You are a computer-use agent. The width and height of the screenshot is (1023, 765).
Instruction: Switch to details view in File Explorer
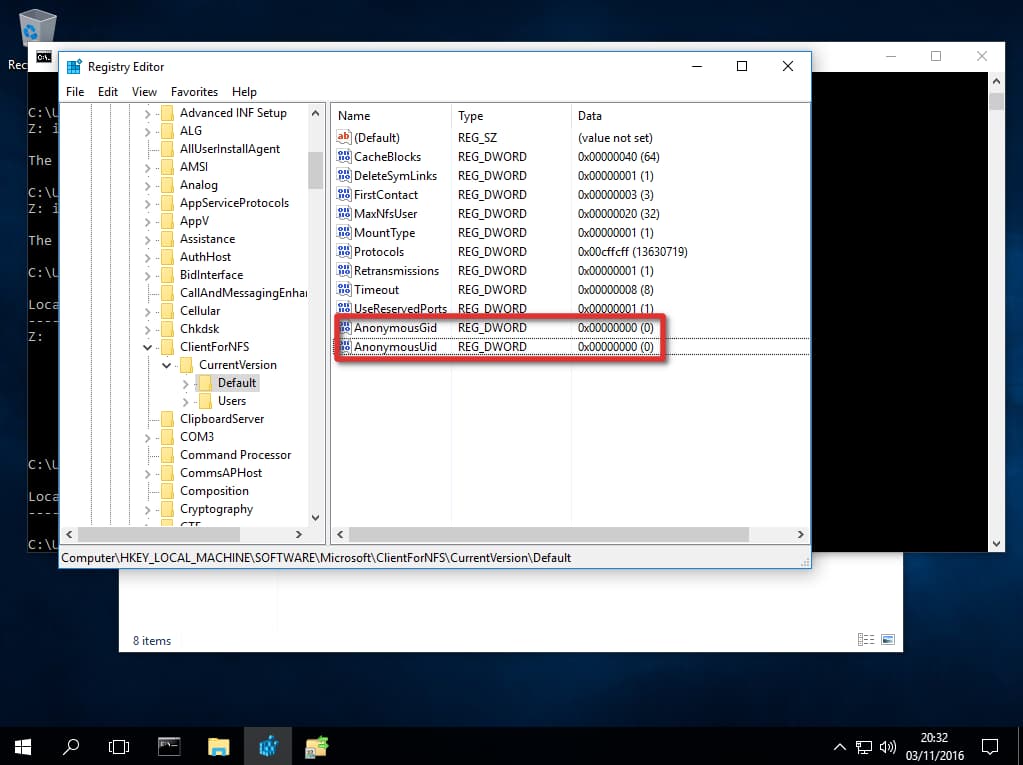pyautogui.click(x=864, y=640)
